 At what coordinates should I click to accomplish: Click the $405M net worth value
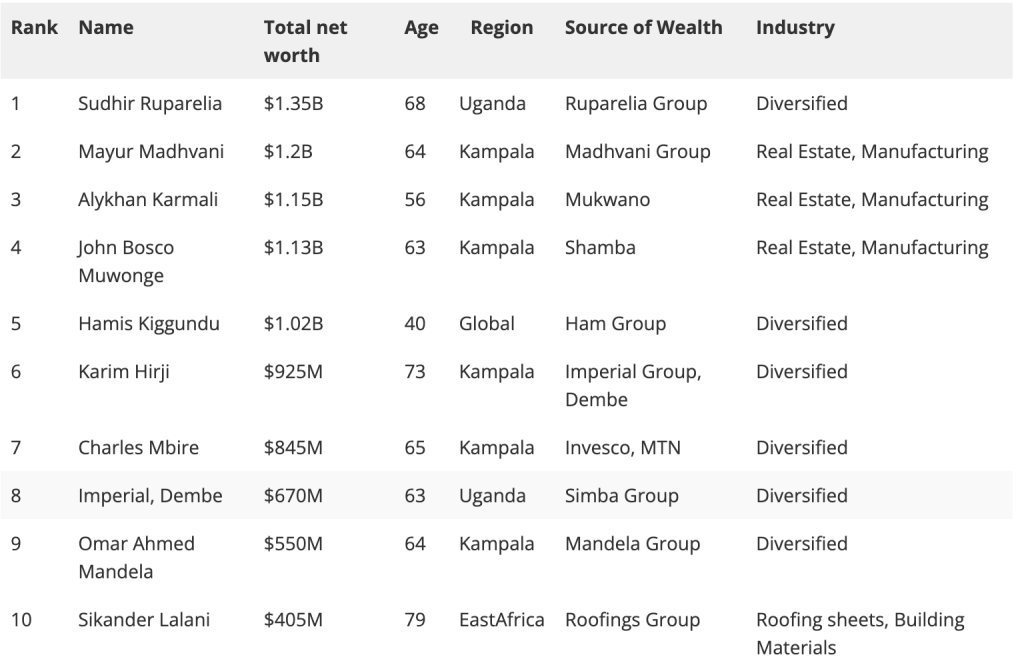[293, 620]
